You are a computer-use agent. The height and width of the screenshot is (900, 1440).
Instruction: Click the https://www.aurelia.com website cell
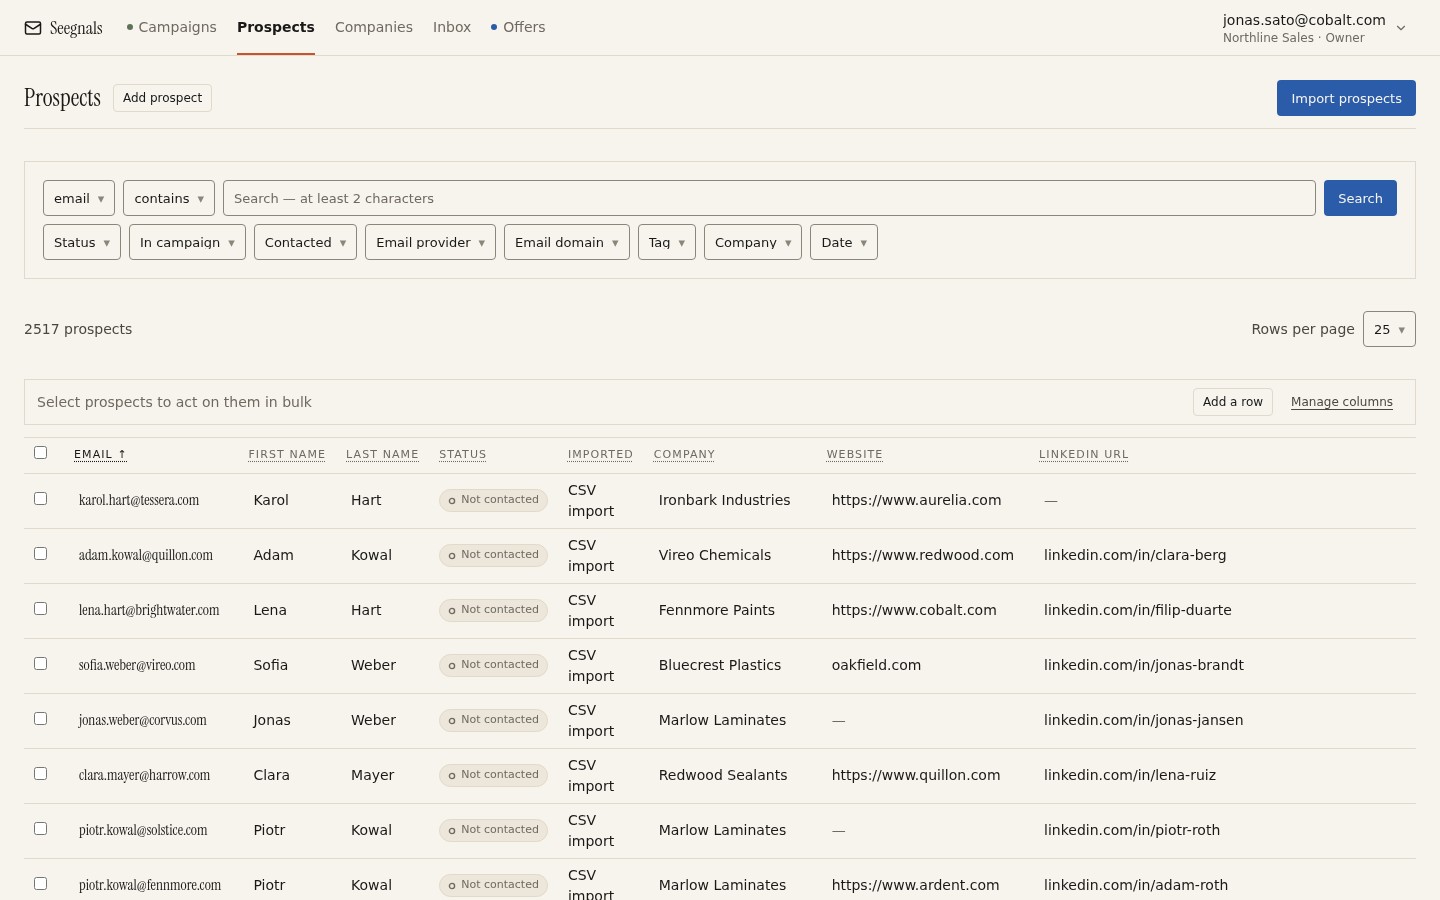917,500
